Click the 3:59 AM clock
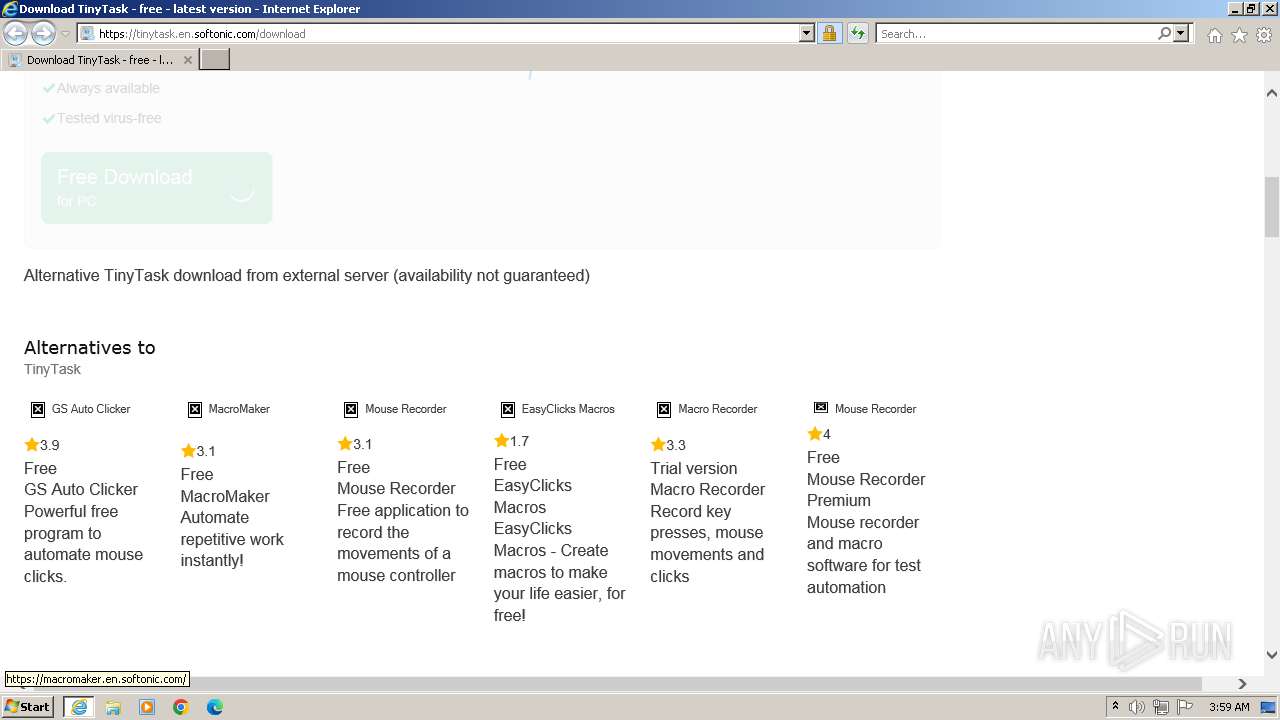The width and height of the screenshot is (1280, 720). pyautogui.click(x=1229, y=707)
